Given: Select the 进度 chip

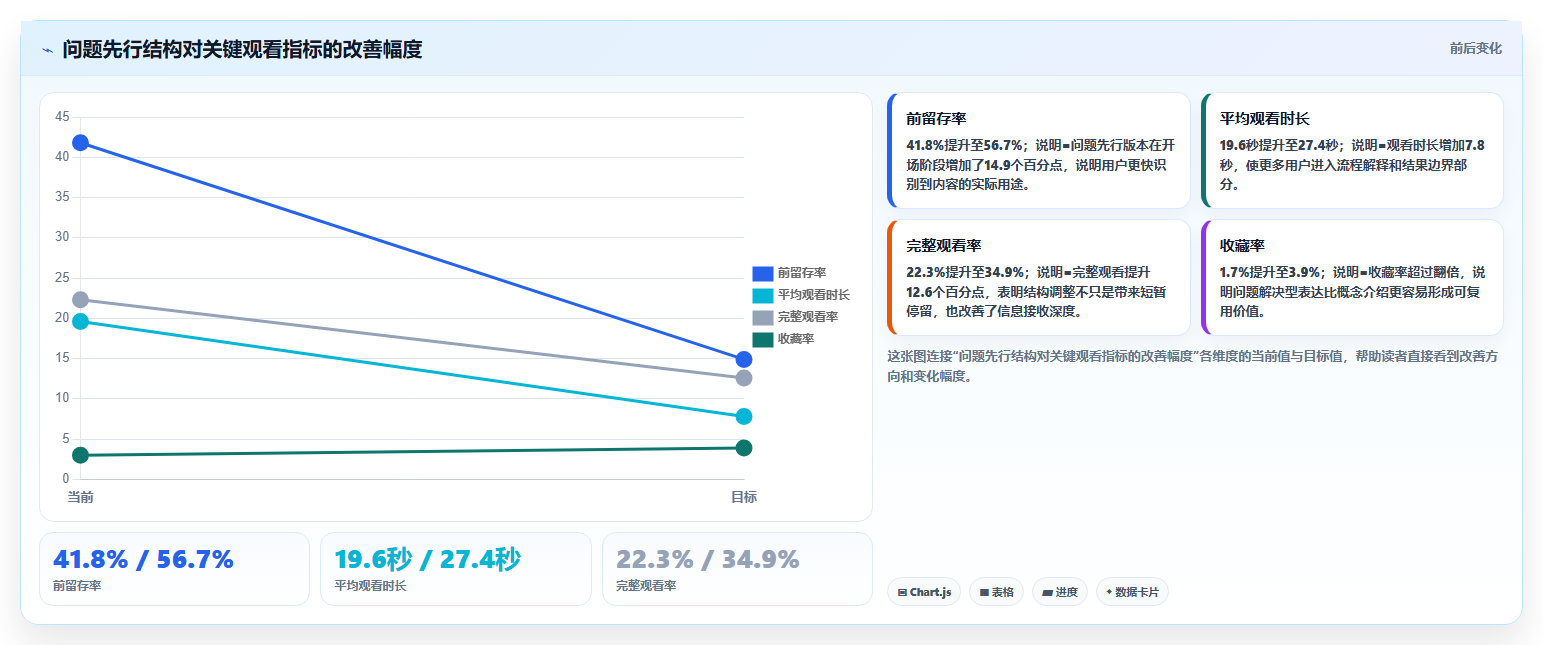Looking at the screenshot, I should (1059, 592).
